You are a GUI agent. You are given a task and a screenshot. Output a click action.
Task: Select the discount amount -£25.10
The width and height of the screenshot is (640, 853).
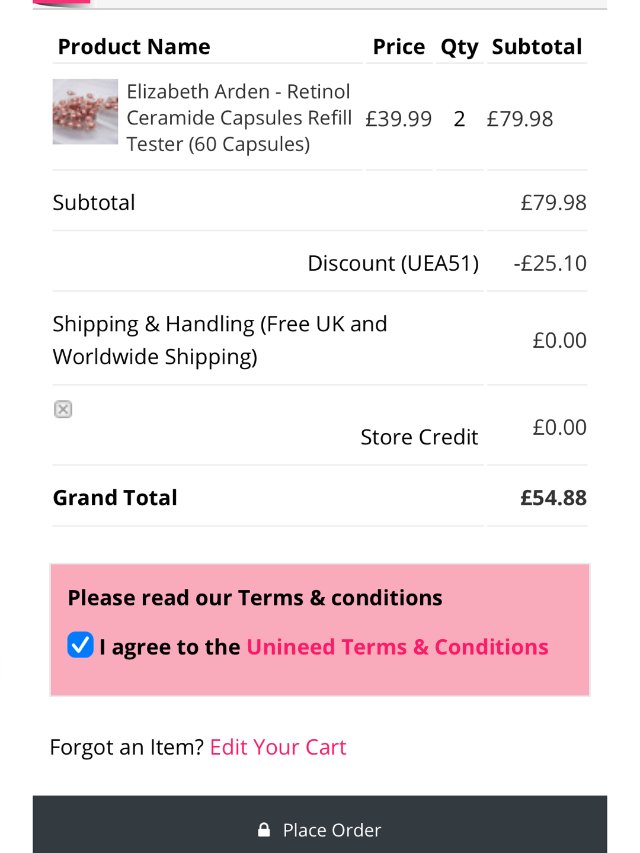[x=550, y=263]
